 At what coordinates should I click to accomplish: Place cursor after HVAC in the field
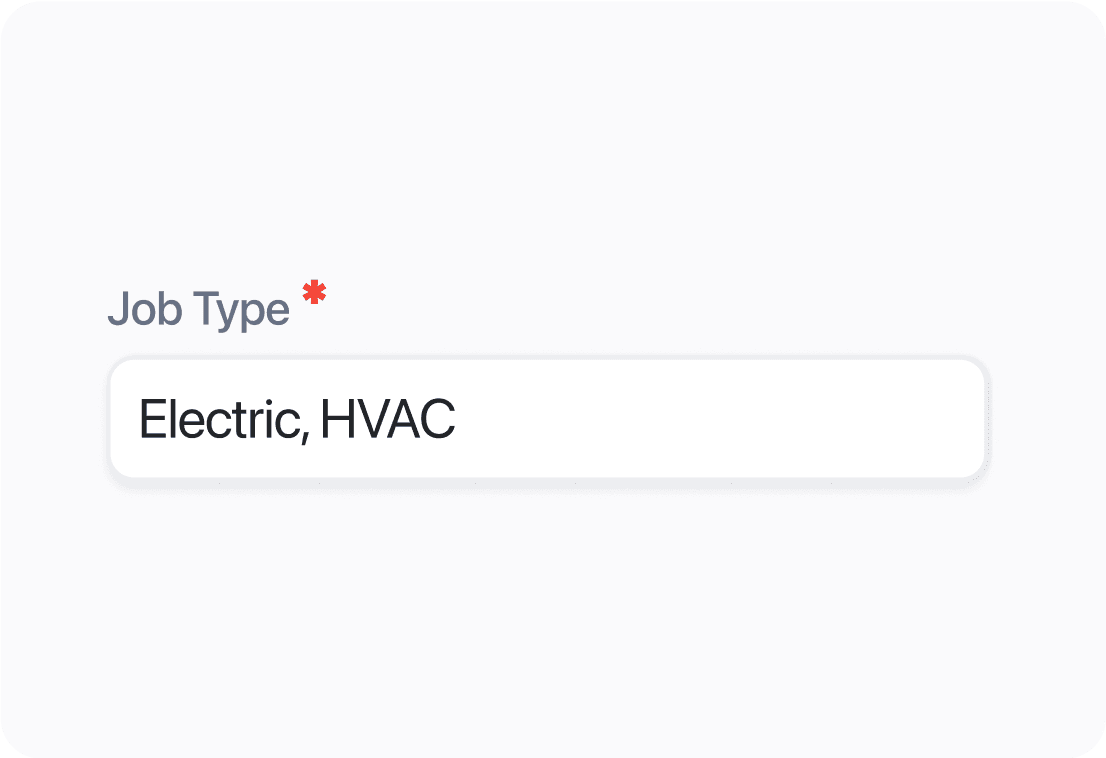pos(458,419)
